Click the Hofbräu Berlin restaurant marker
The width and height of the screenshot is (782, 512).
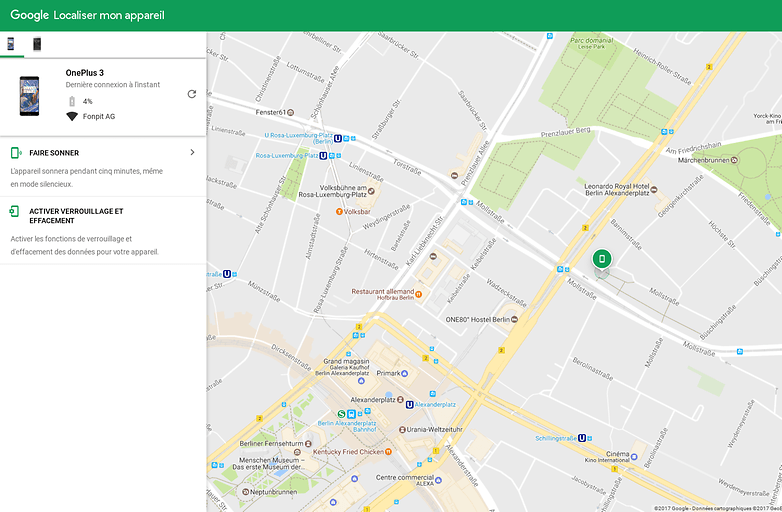click(x=418, y=295)
